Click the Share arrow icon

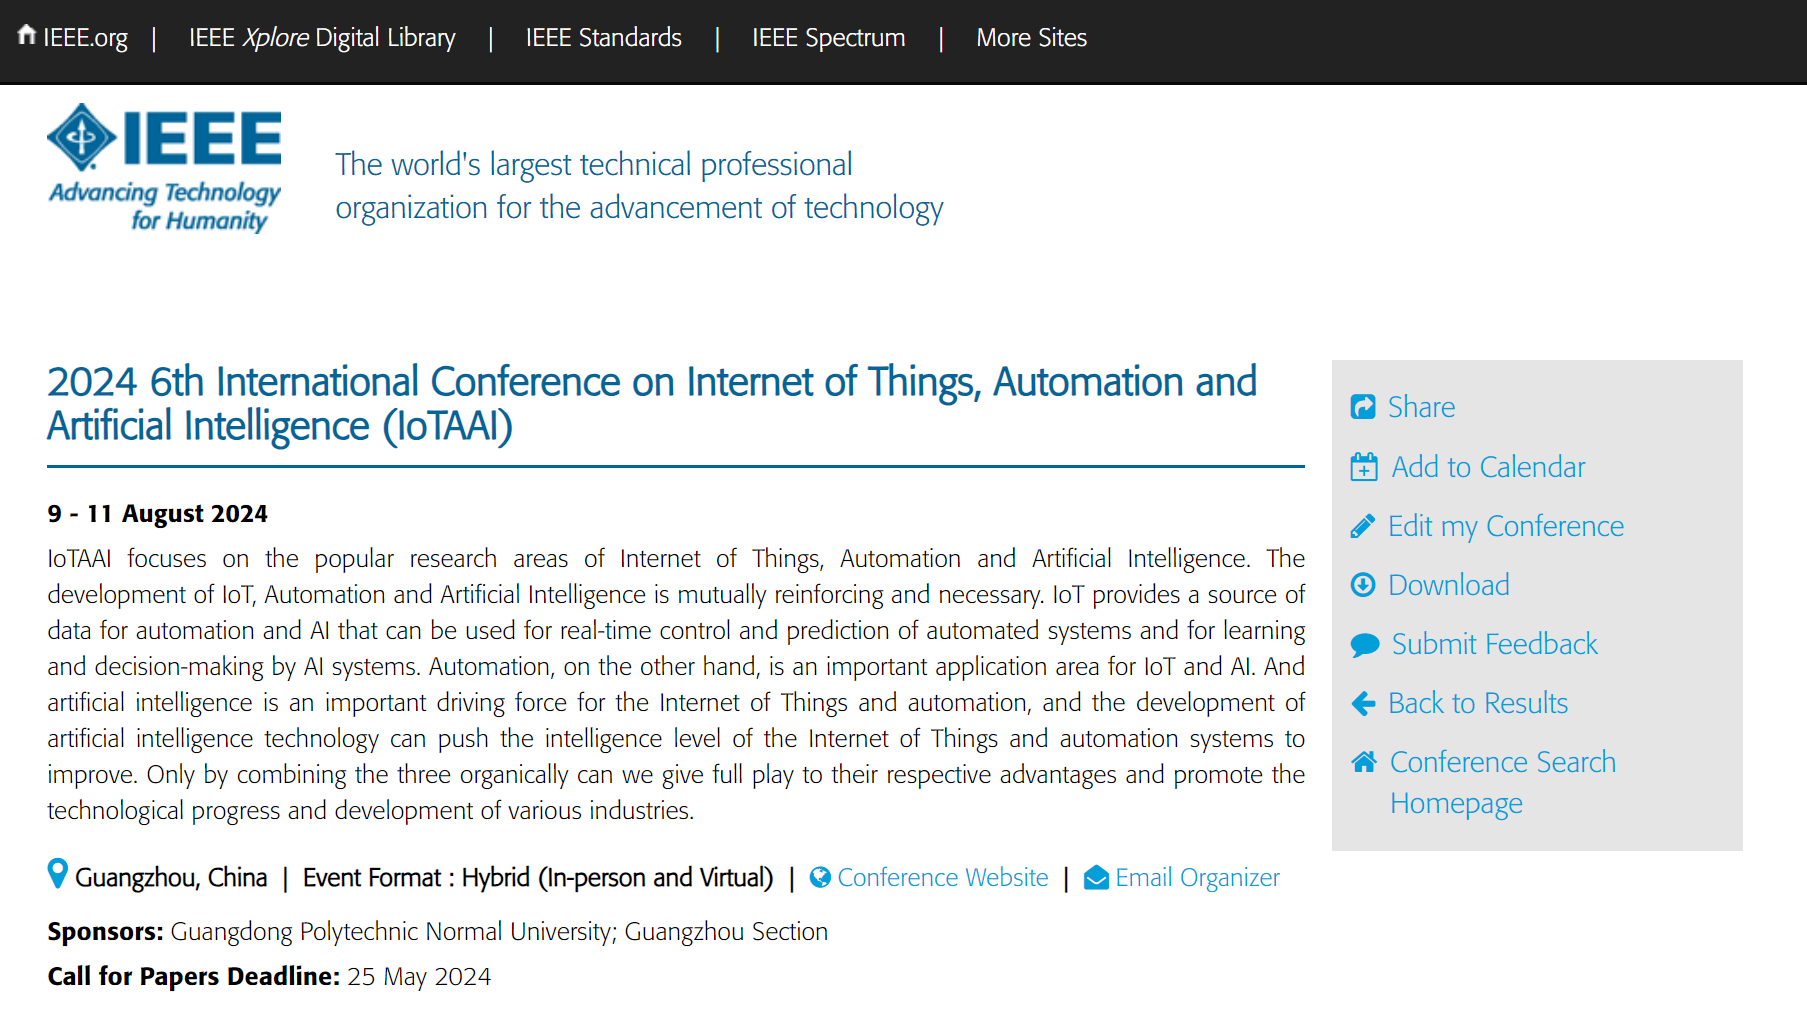pos(1363,407)
